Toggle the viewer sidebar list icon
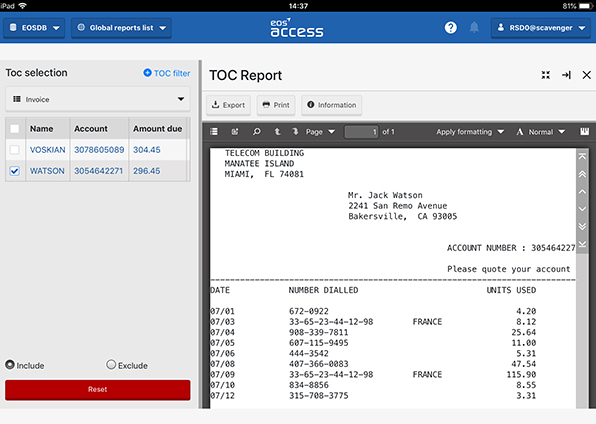 214,132
